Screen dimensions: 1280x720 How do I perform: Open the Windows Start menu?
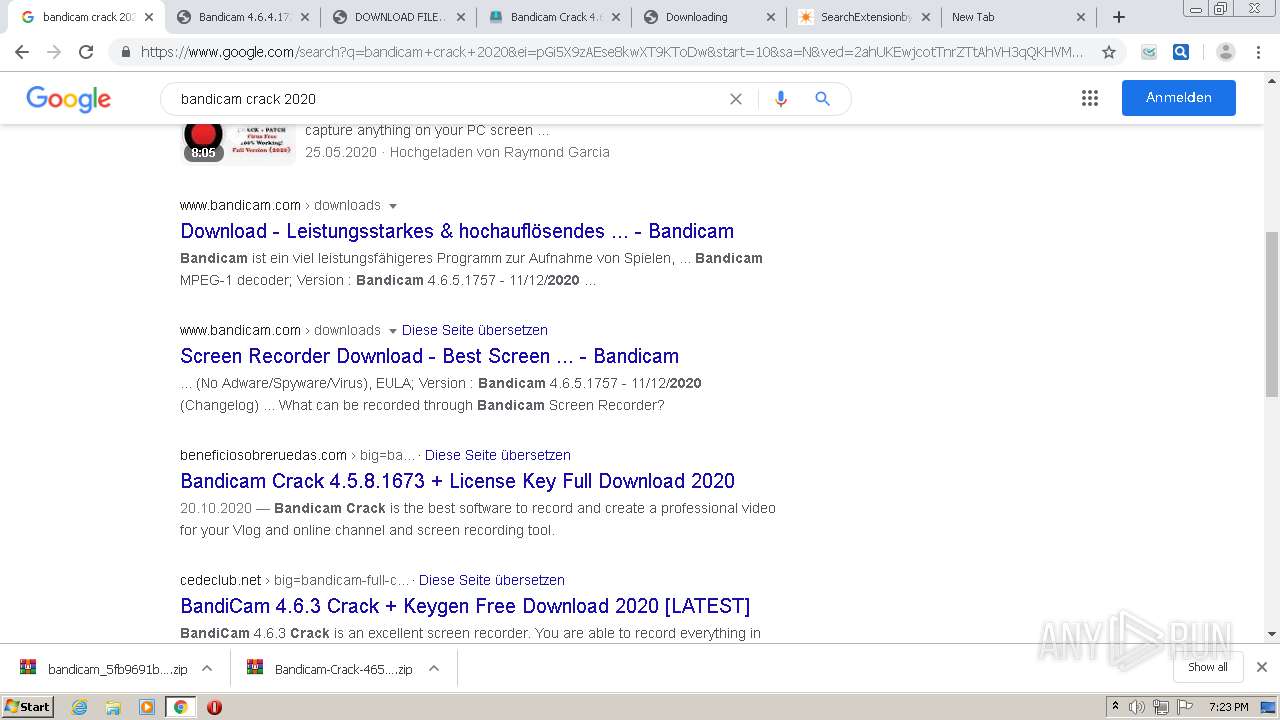(x=28, y=707)
